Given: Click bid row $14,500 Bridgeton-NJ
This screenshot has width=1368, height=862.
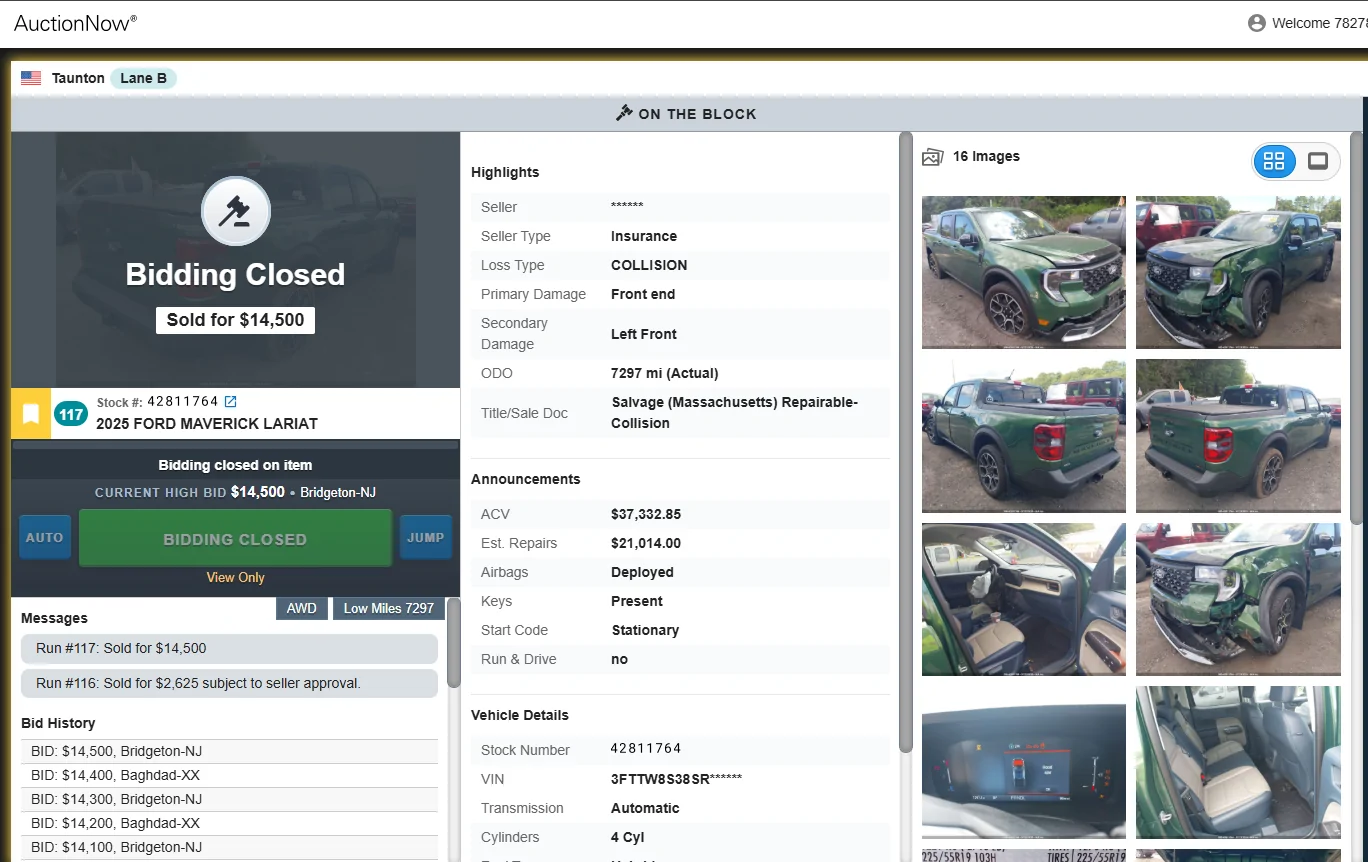Looking at the screenshot, I should point(229,752).
